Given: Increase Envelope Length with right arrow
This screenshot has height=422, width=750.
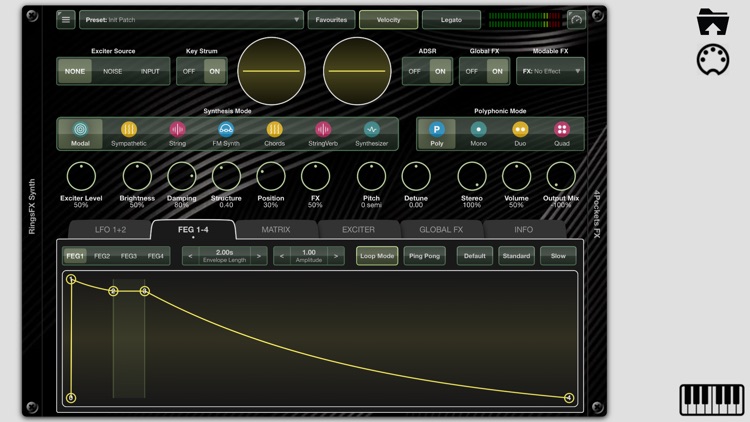Looking at the screenshot, I should point(259,256).
